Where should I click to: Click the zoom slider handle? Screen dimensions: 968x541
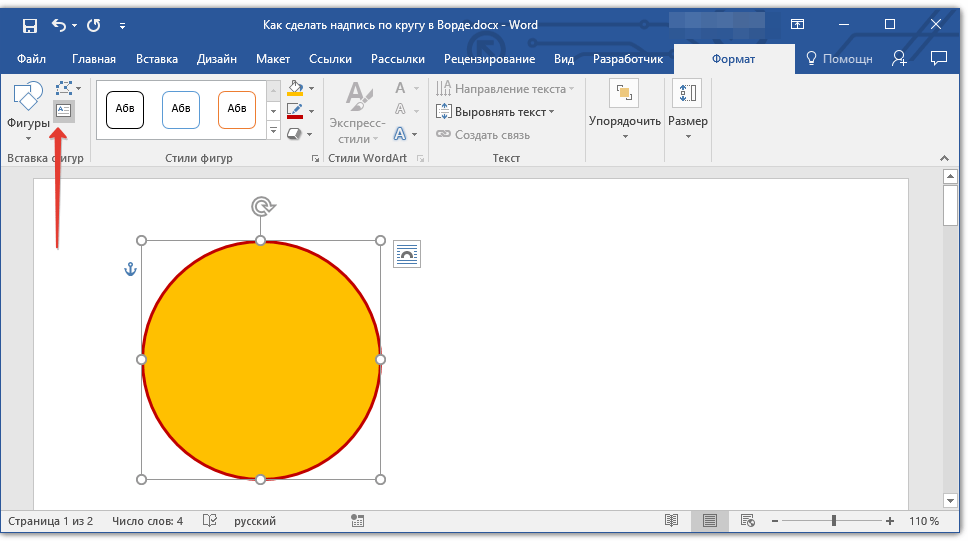pyautogui.click(x=834, y=521)
